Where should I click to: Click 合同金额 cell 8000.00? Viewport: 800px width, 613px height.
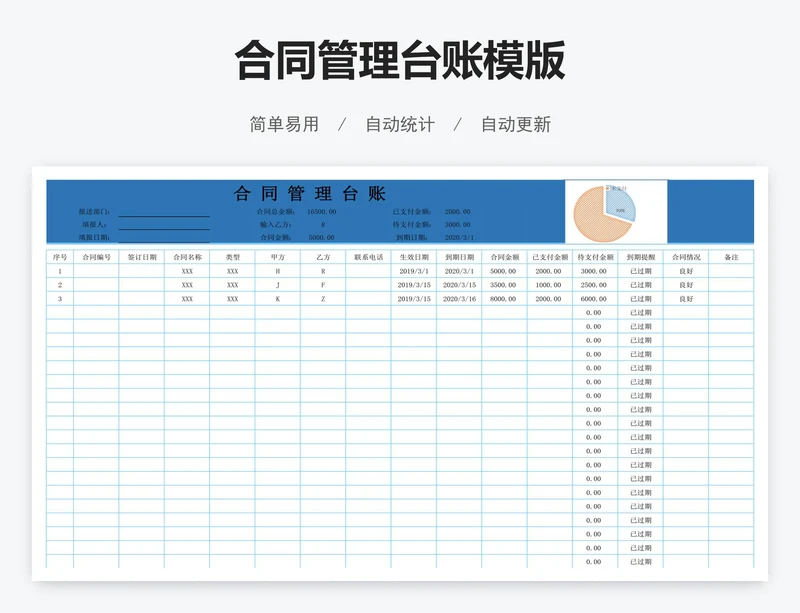[x=503, y=299]
